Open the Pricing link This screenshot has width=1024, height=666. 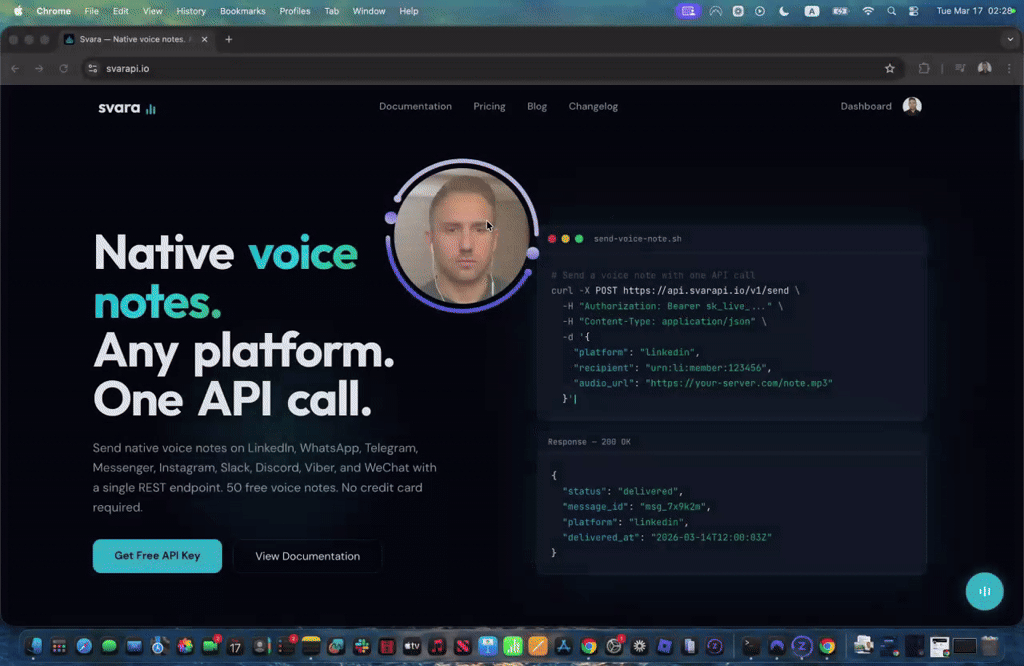pos(489,106)
